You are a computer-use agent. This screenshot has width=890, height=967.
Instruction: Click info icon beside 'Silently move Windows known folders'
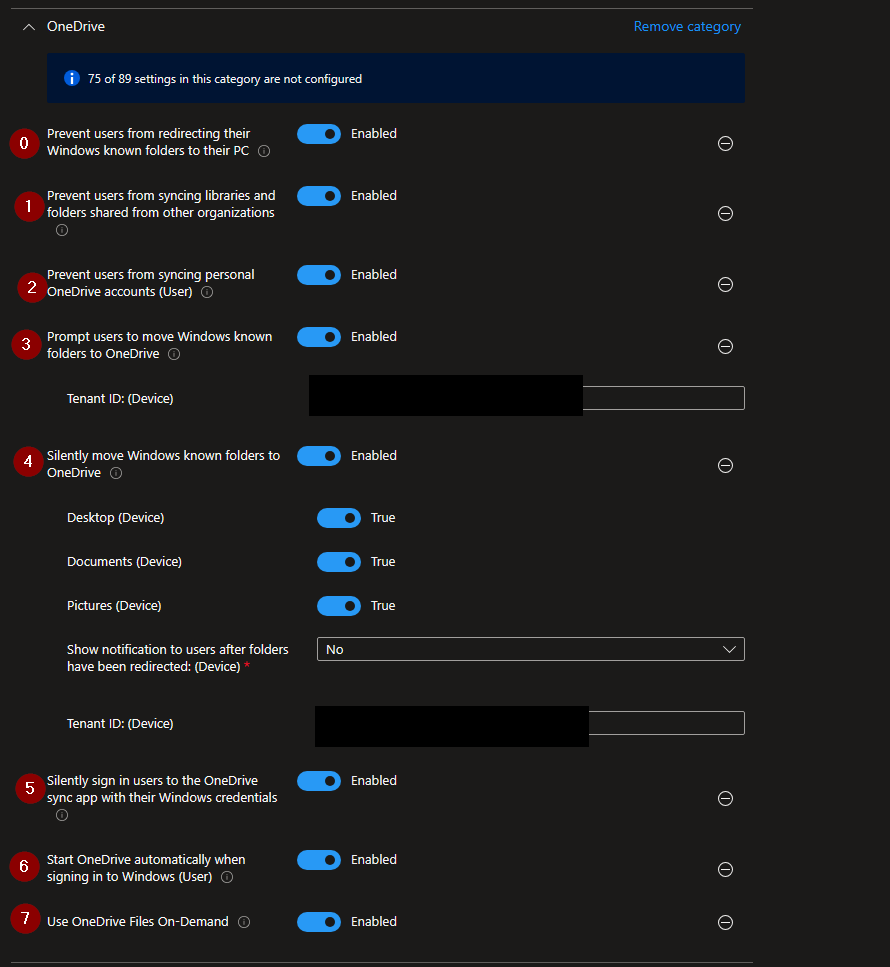116,473
